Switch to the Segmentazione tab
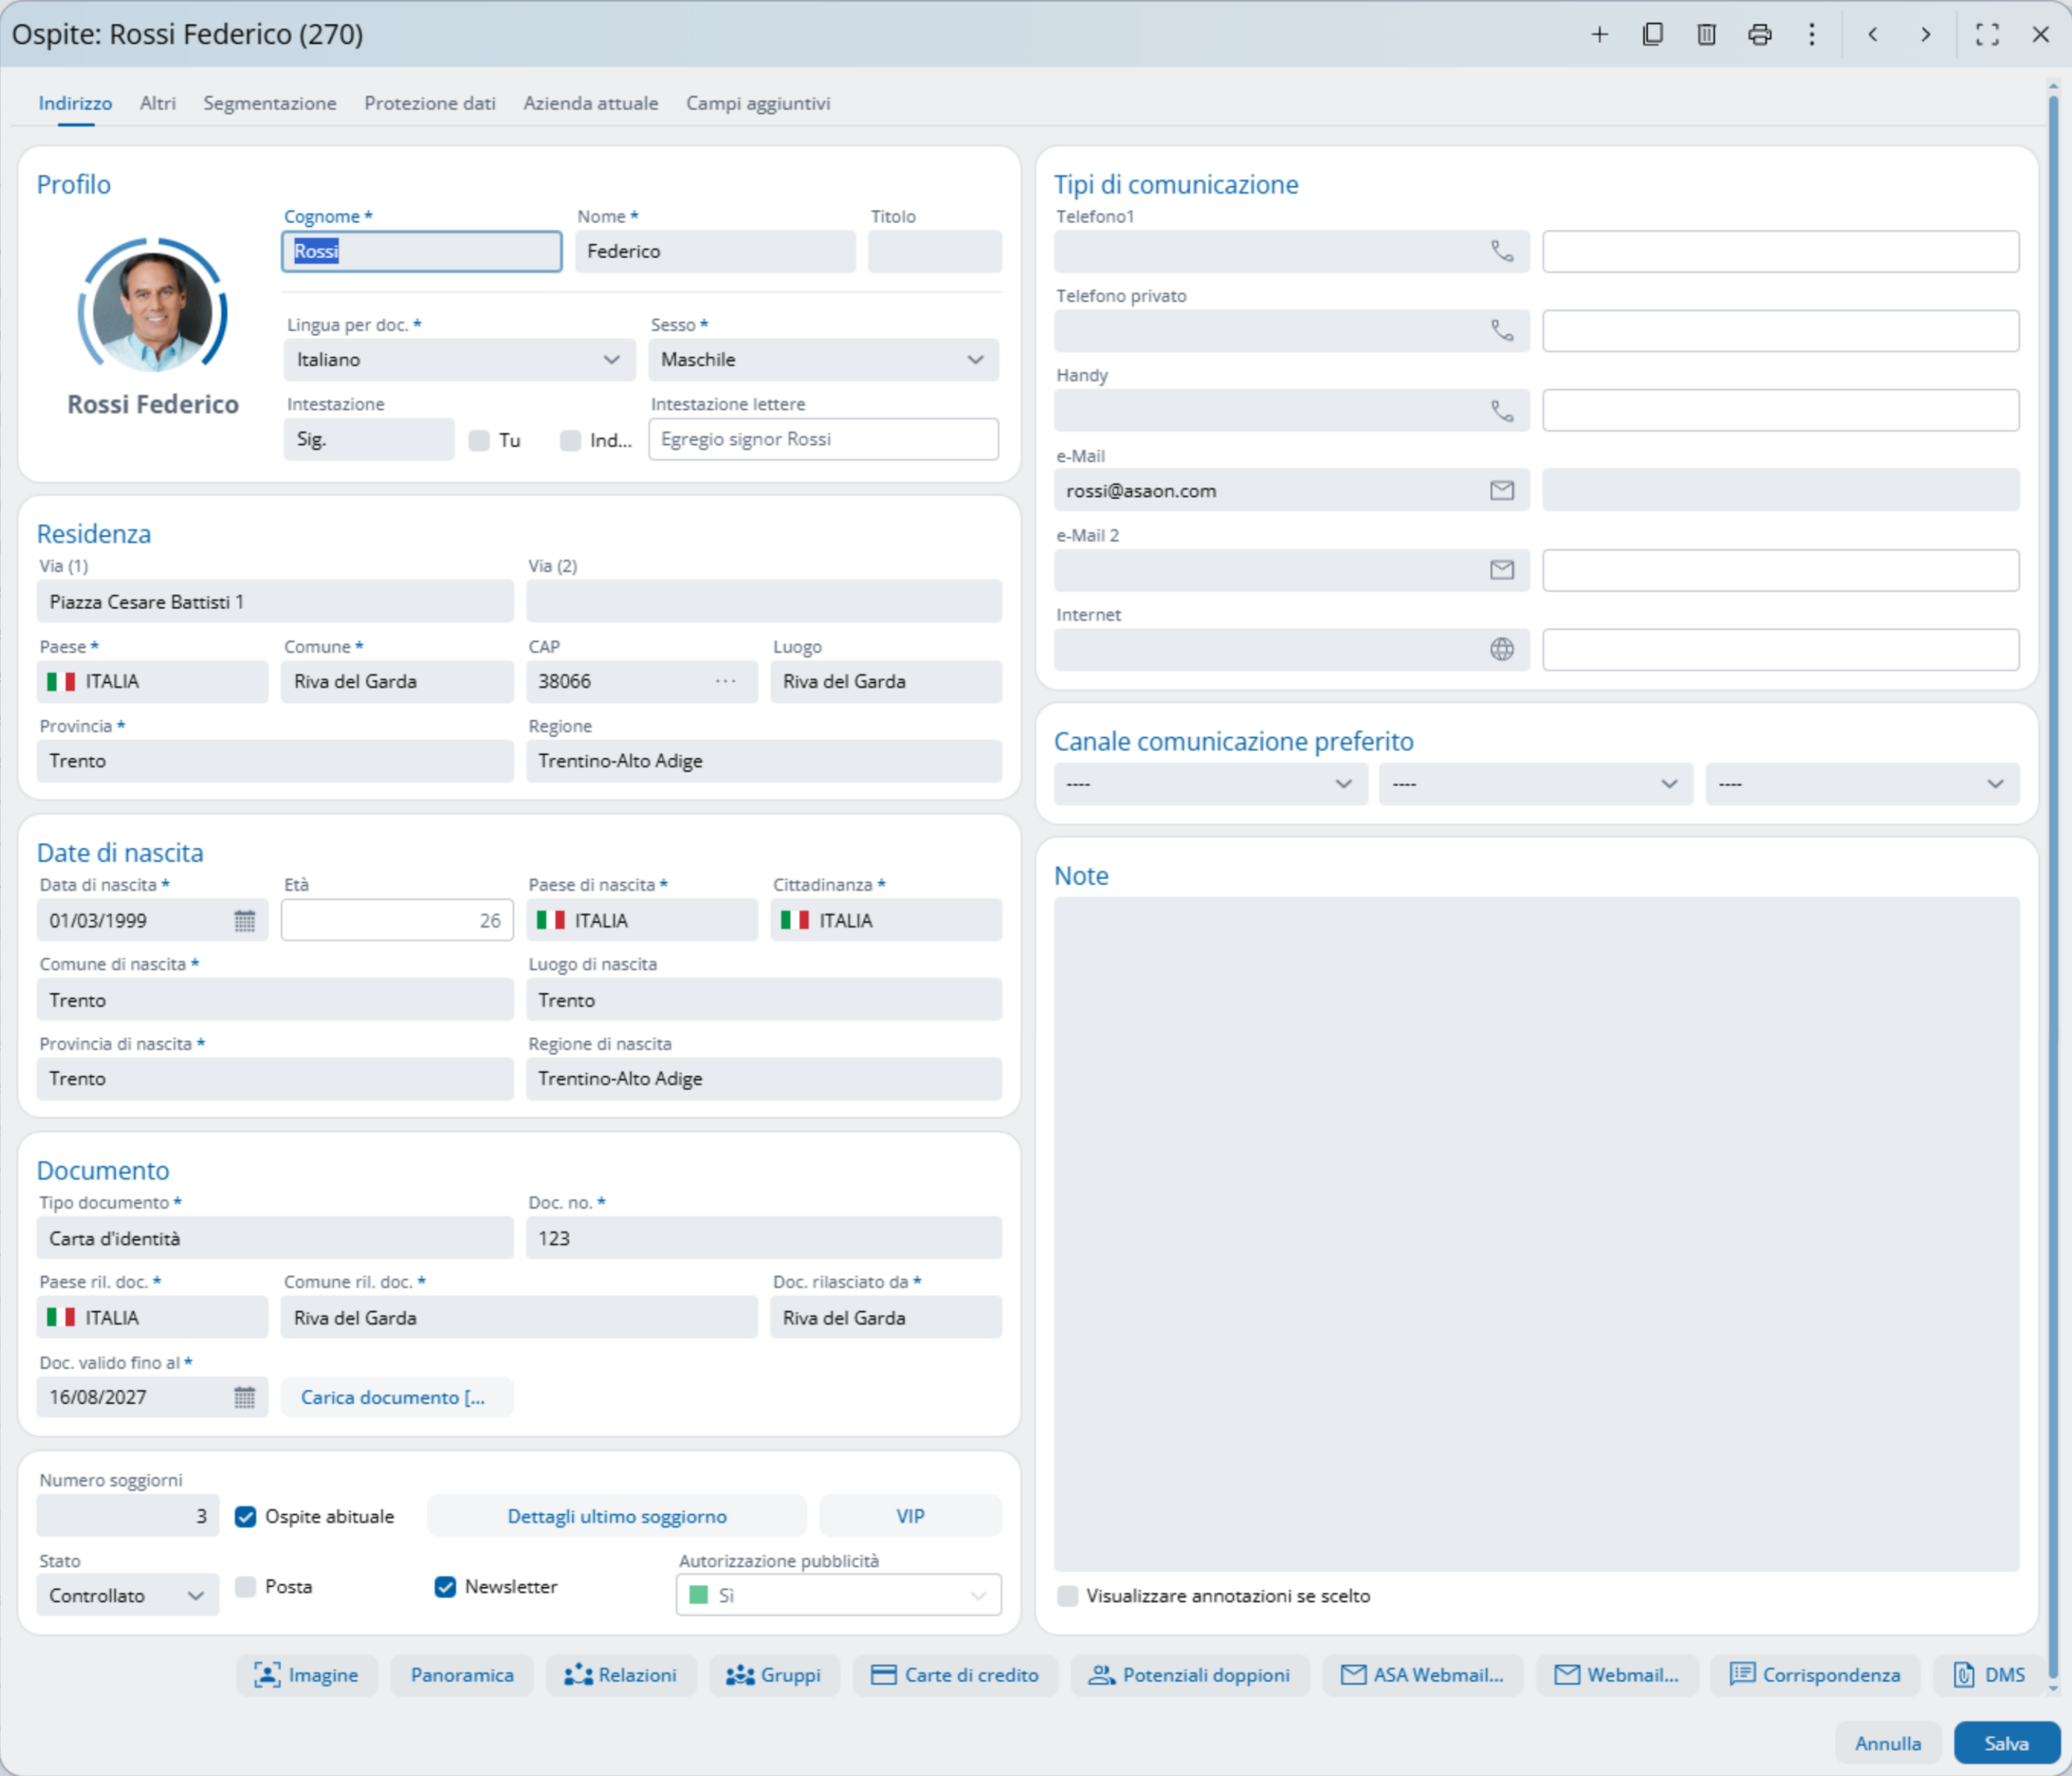Screen dimensions: 2072x1776 pos(269,103)
